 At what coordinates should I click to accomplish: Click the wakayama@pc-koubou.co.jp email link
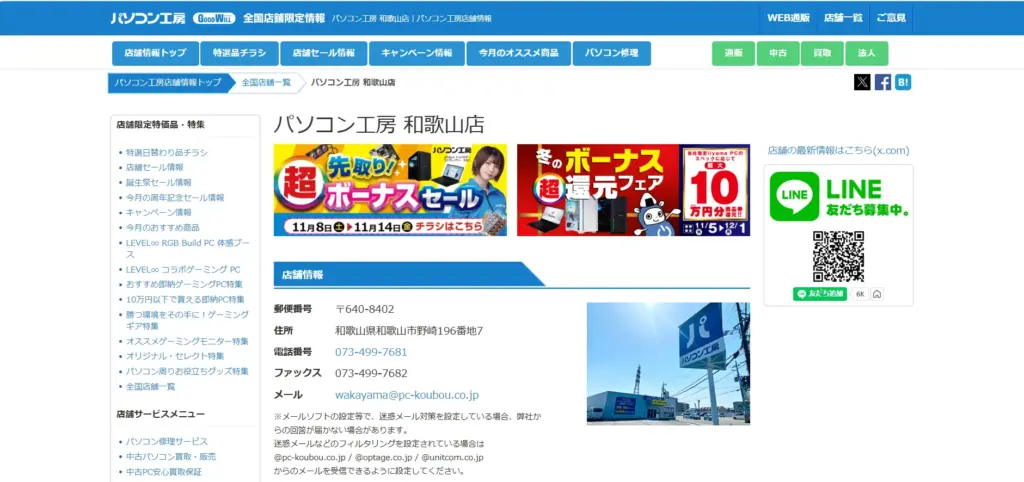pos(407,395)
